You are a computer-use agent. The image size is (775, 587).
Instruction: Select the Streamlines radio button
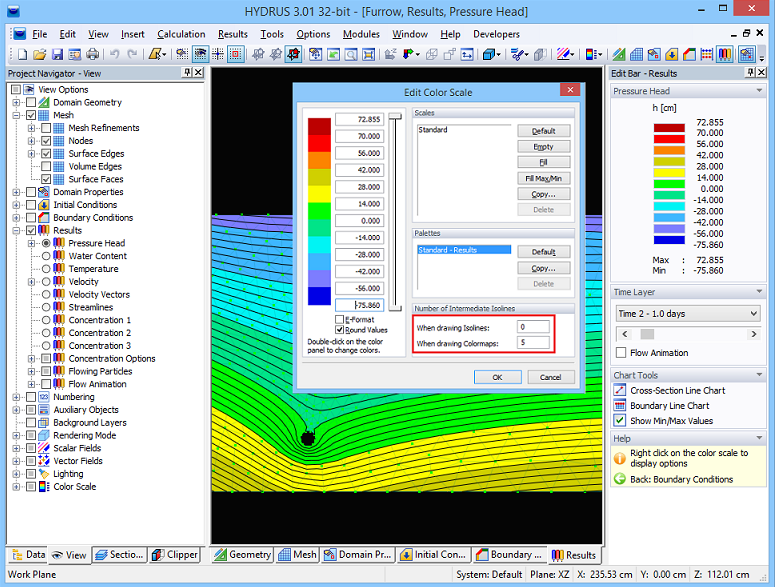pyautogui.click(x=46, y=307)
